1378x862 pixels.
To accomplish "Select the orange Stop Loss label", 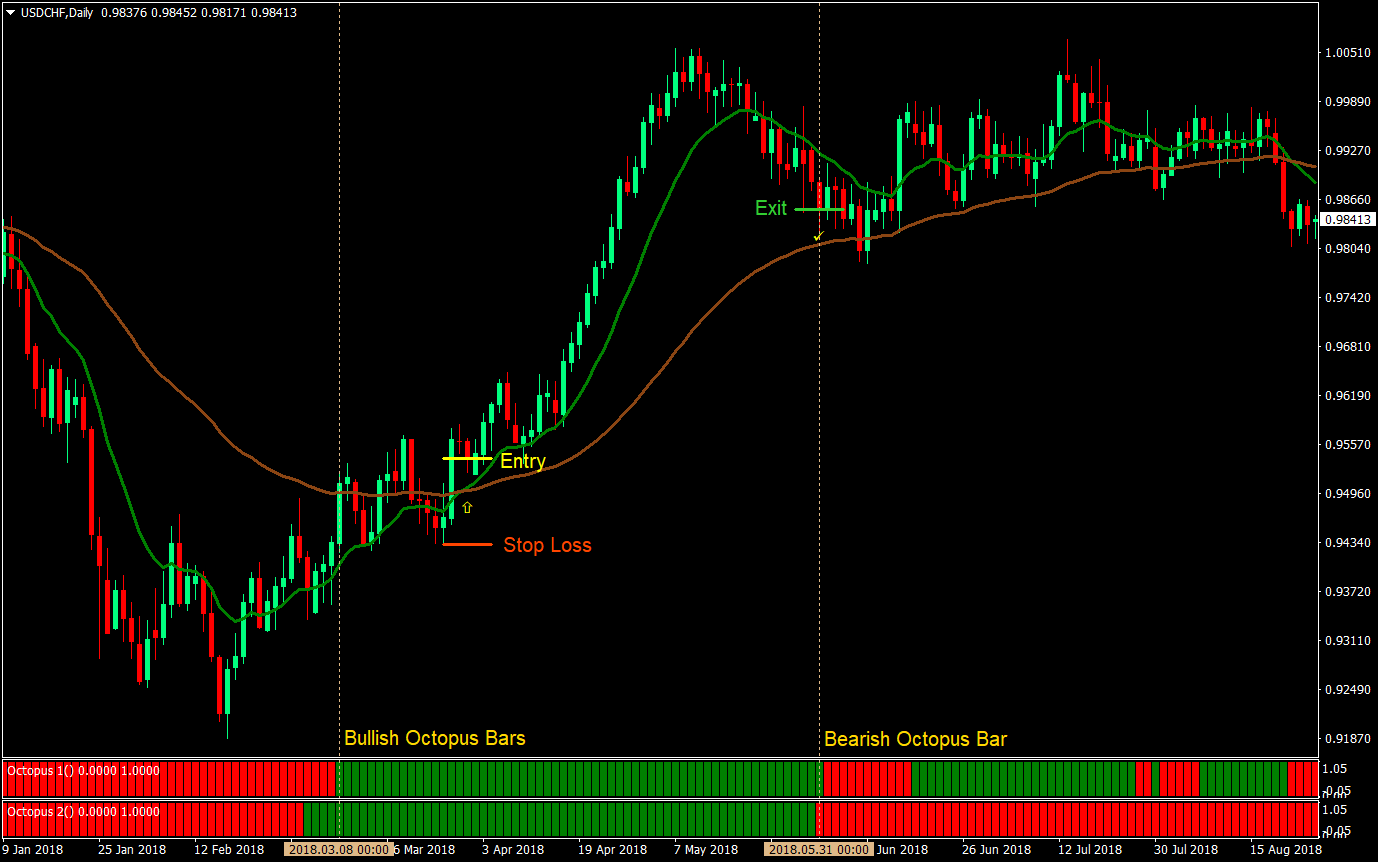I will [548, 545].
